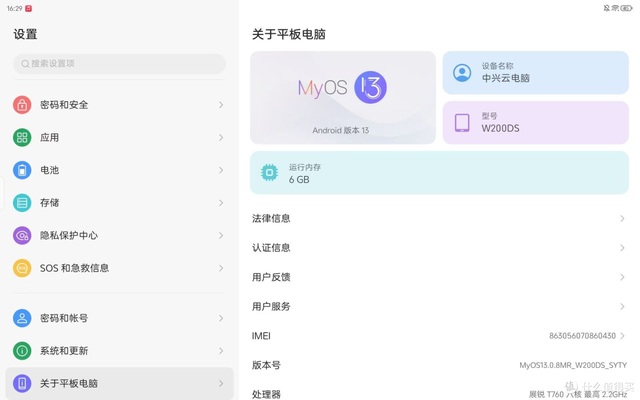Open 密码和帐号 via its chevron
The width and height of the screenshot is (640, 400).
point(221,318)
